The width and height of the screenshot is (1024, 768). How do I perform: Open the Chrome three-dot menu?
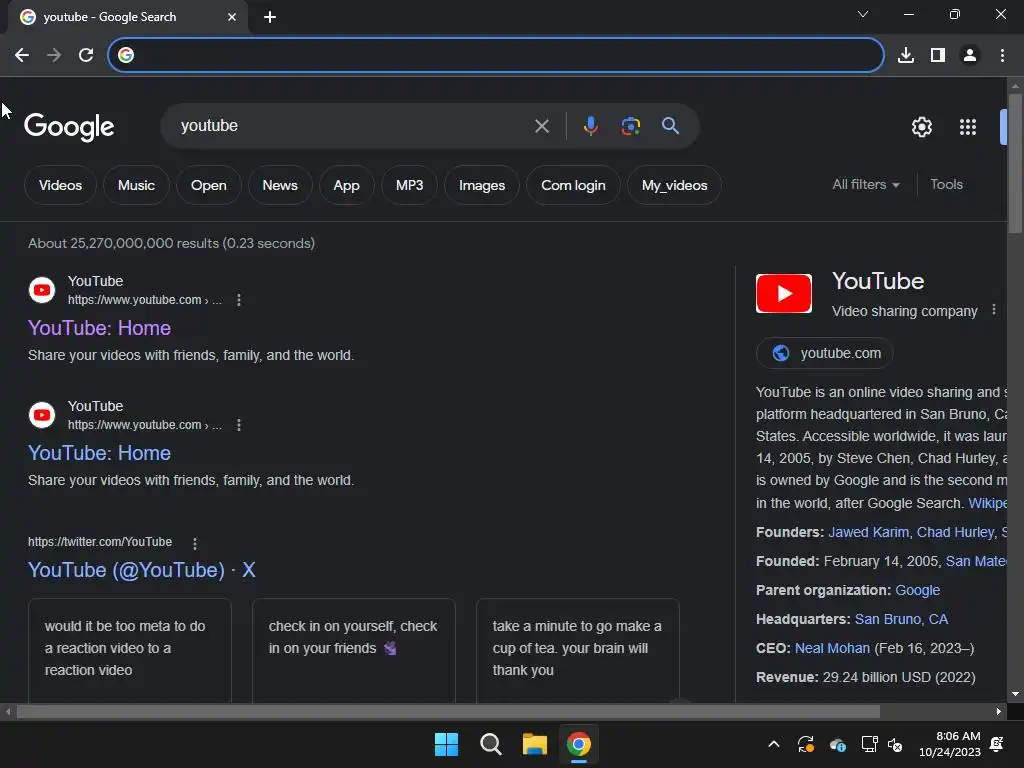pyautogui.click(x=1002, y=55)
